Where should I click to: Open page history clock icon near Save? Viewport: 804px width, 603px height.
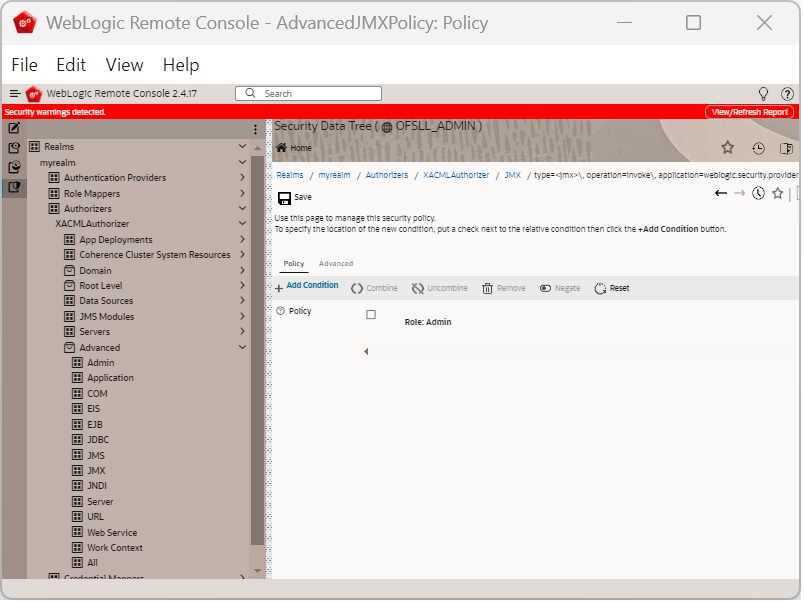760,193
